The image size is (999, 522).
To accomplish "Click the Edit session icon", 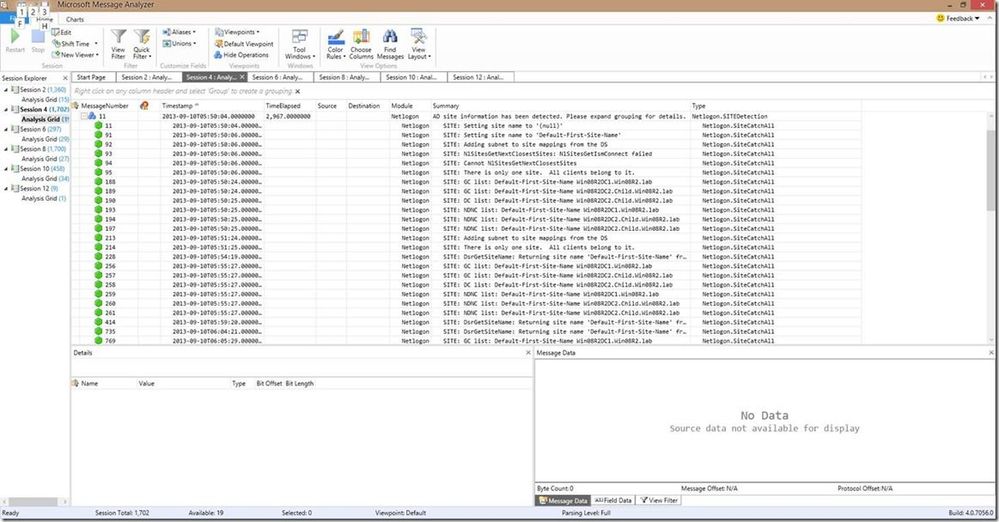I will pos(62,33).
